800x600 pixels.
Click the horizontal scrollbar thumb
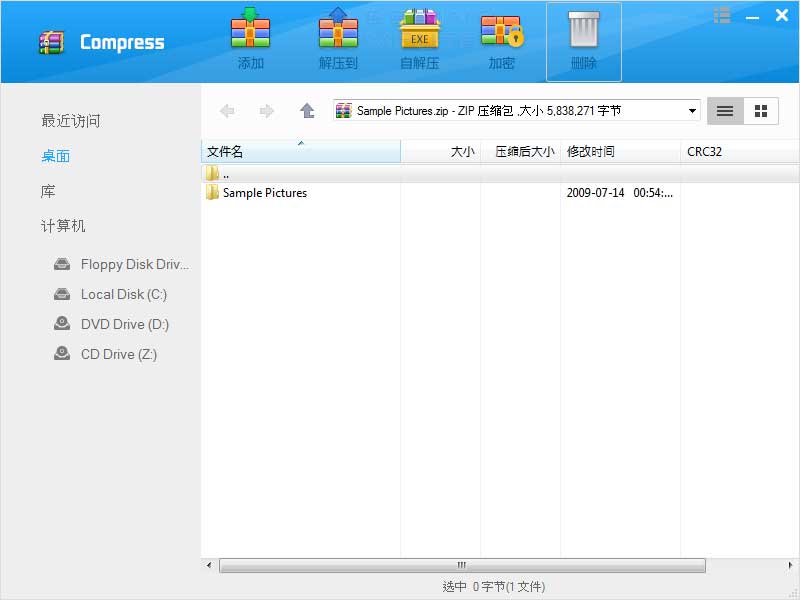pyautogui.click(x=462, y=565)
